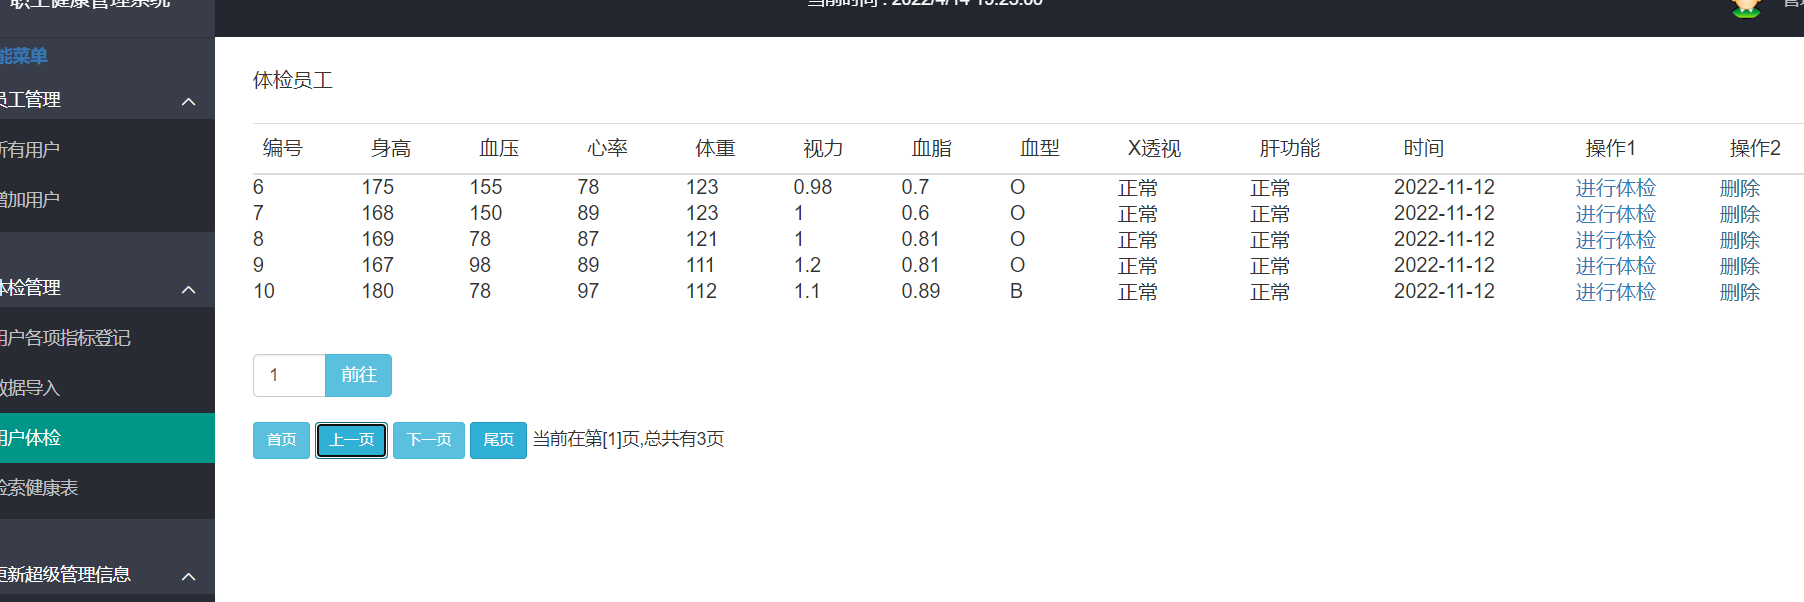The height and width of the screenshot is (602, 1804).
Task: Select the highlighted 用户体检 sidebar item
Action: click(107, 438)
